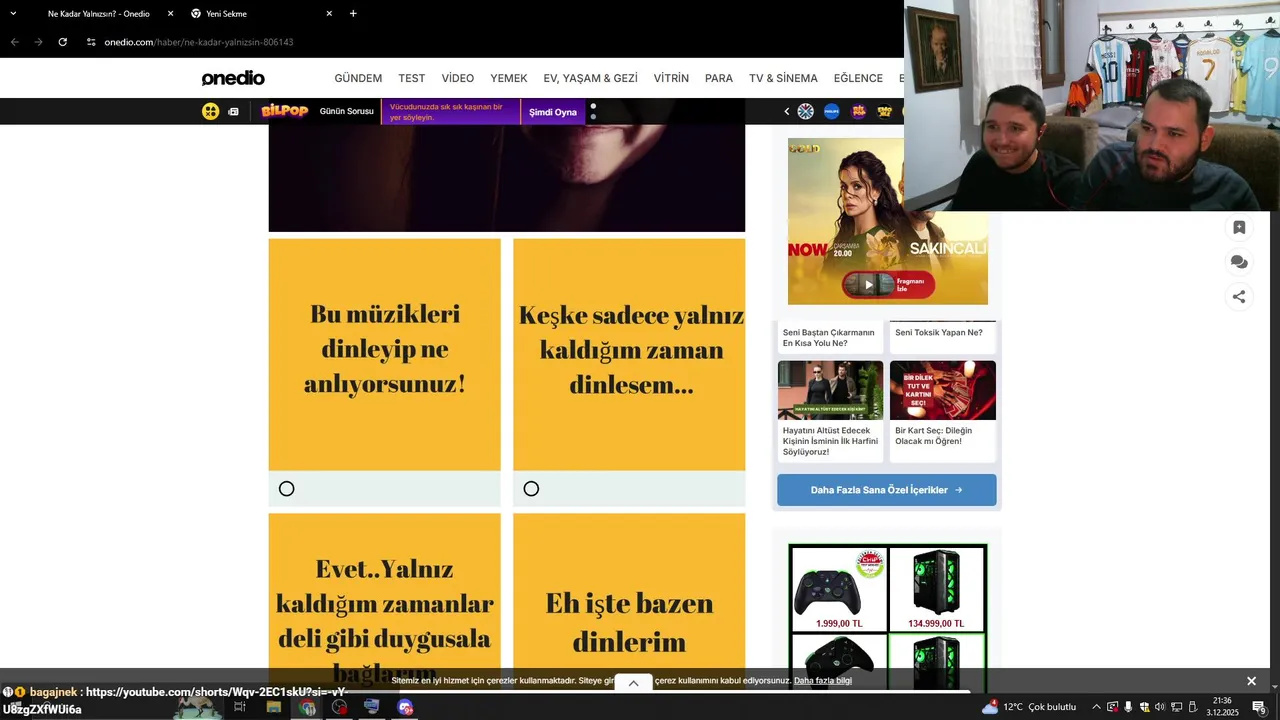
Task: Click the 'Şimdi Oyna' button
Action: pyautogui.click(x=553, y=112)
